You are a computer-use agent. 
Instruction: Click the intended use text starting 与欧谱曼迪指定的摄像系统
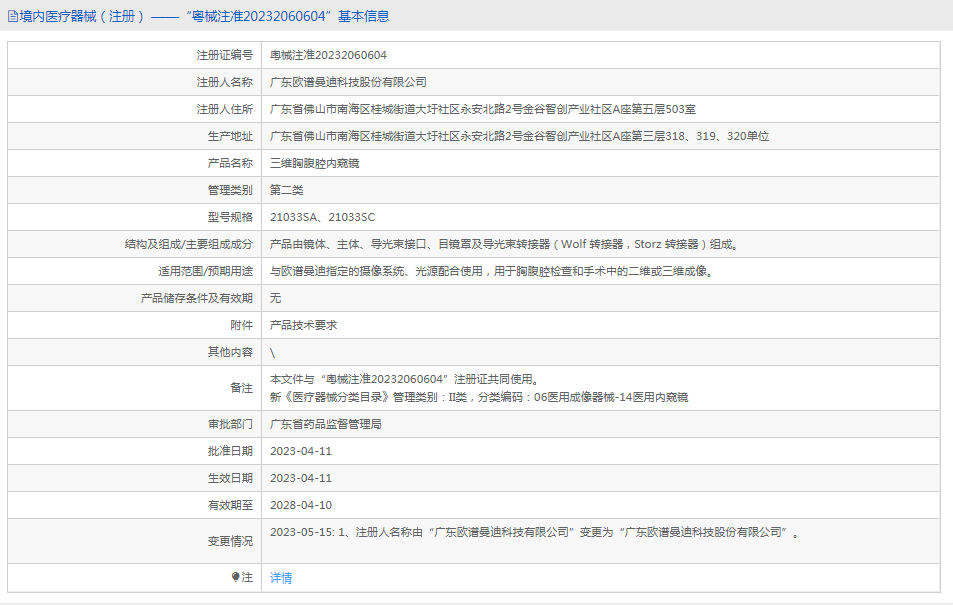click(x=491, y=271)
